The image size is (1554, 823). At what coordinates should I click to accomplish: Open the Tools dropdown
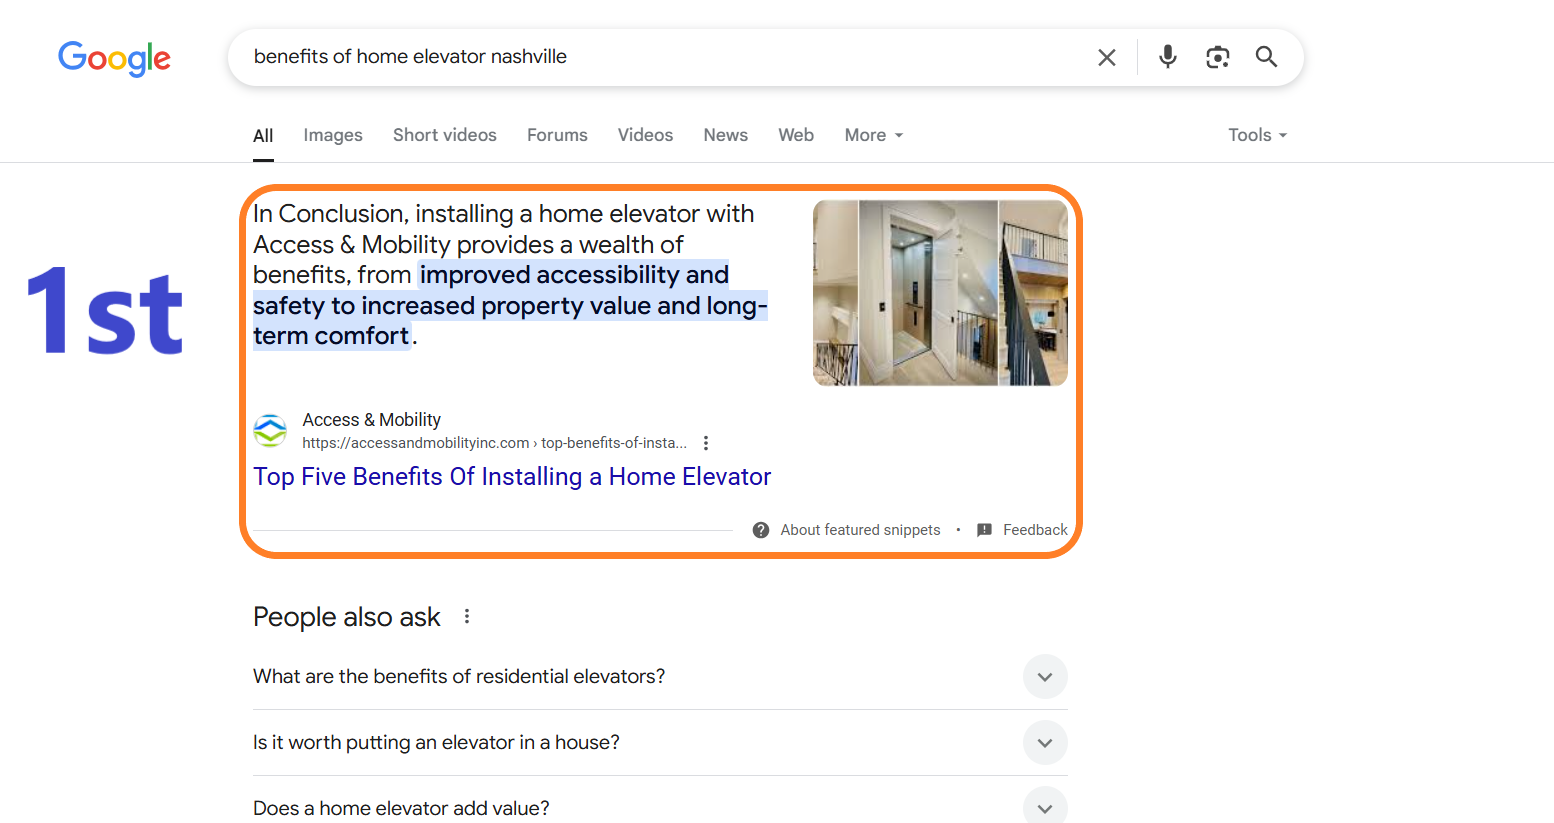[x=1258, y=135]
